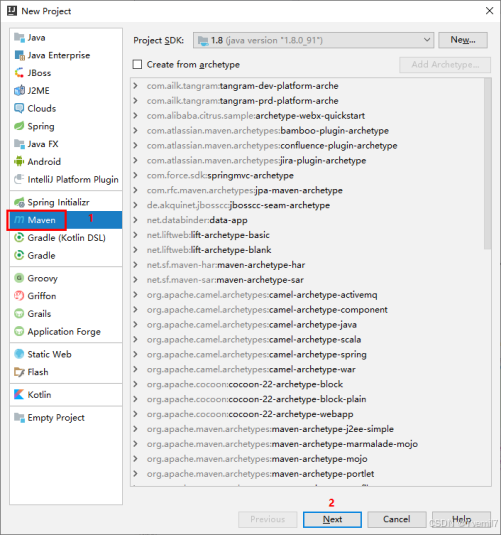Expand confluence-plugin-archetype node
The image size is (502, 535).
[x=135, y=145]
